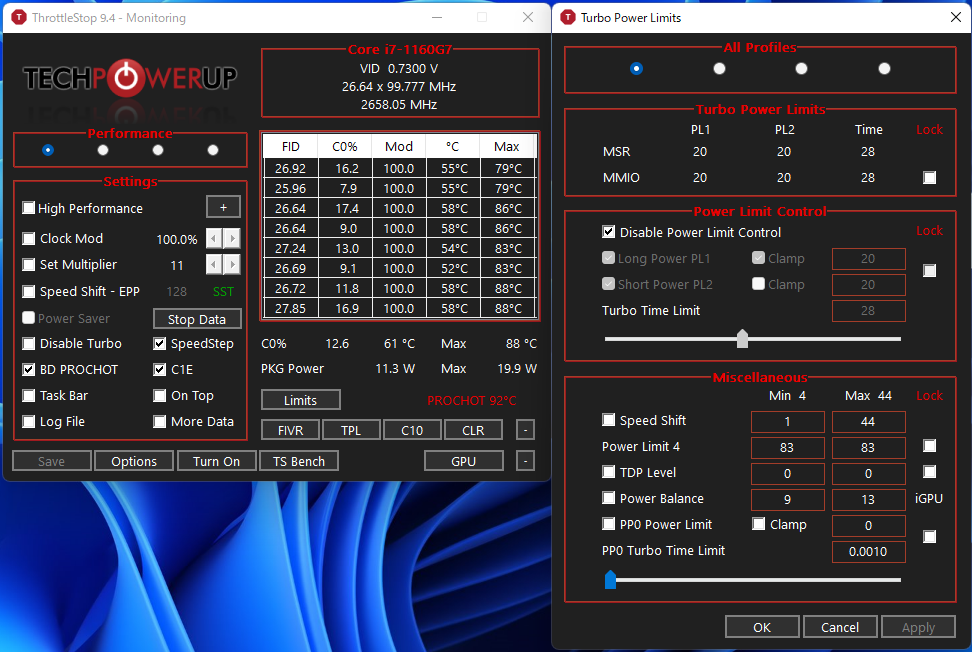972x652 pixels.
Task: Enable the Task Bar checkbox
Action: [29, 395]
